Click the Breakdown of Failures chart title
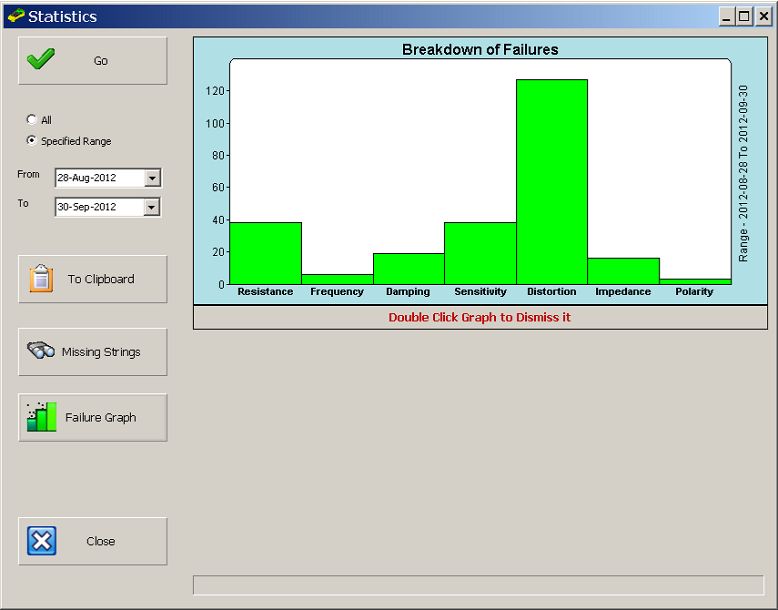The height and width of the screenshot is (610, 778). click(x=480, y=50)
